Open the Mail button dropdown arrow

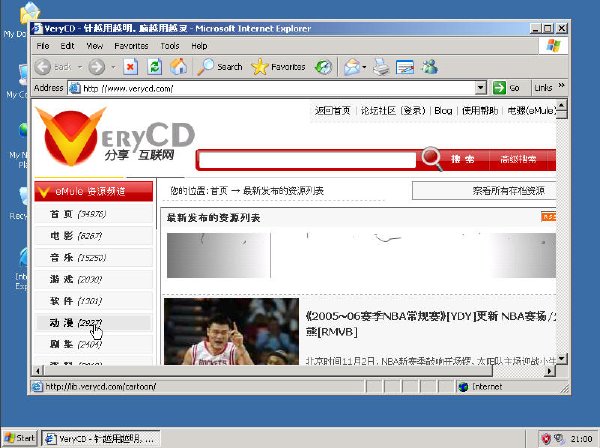364,67
